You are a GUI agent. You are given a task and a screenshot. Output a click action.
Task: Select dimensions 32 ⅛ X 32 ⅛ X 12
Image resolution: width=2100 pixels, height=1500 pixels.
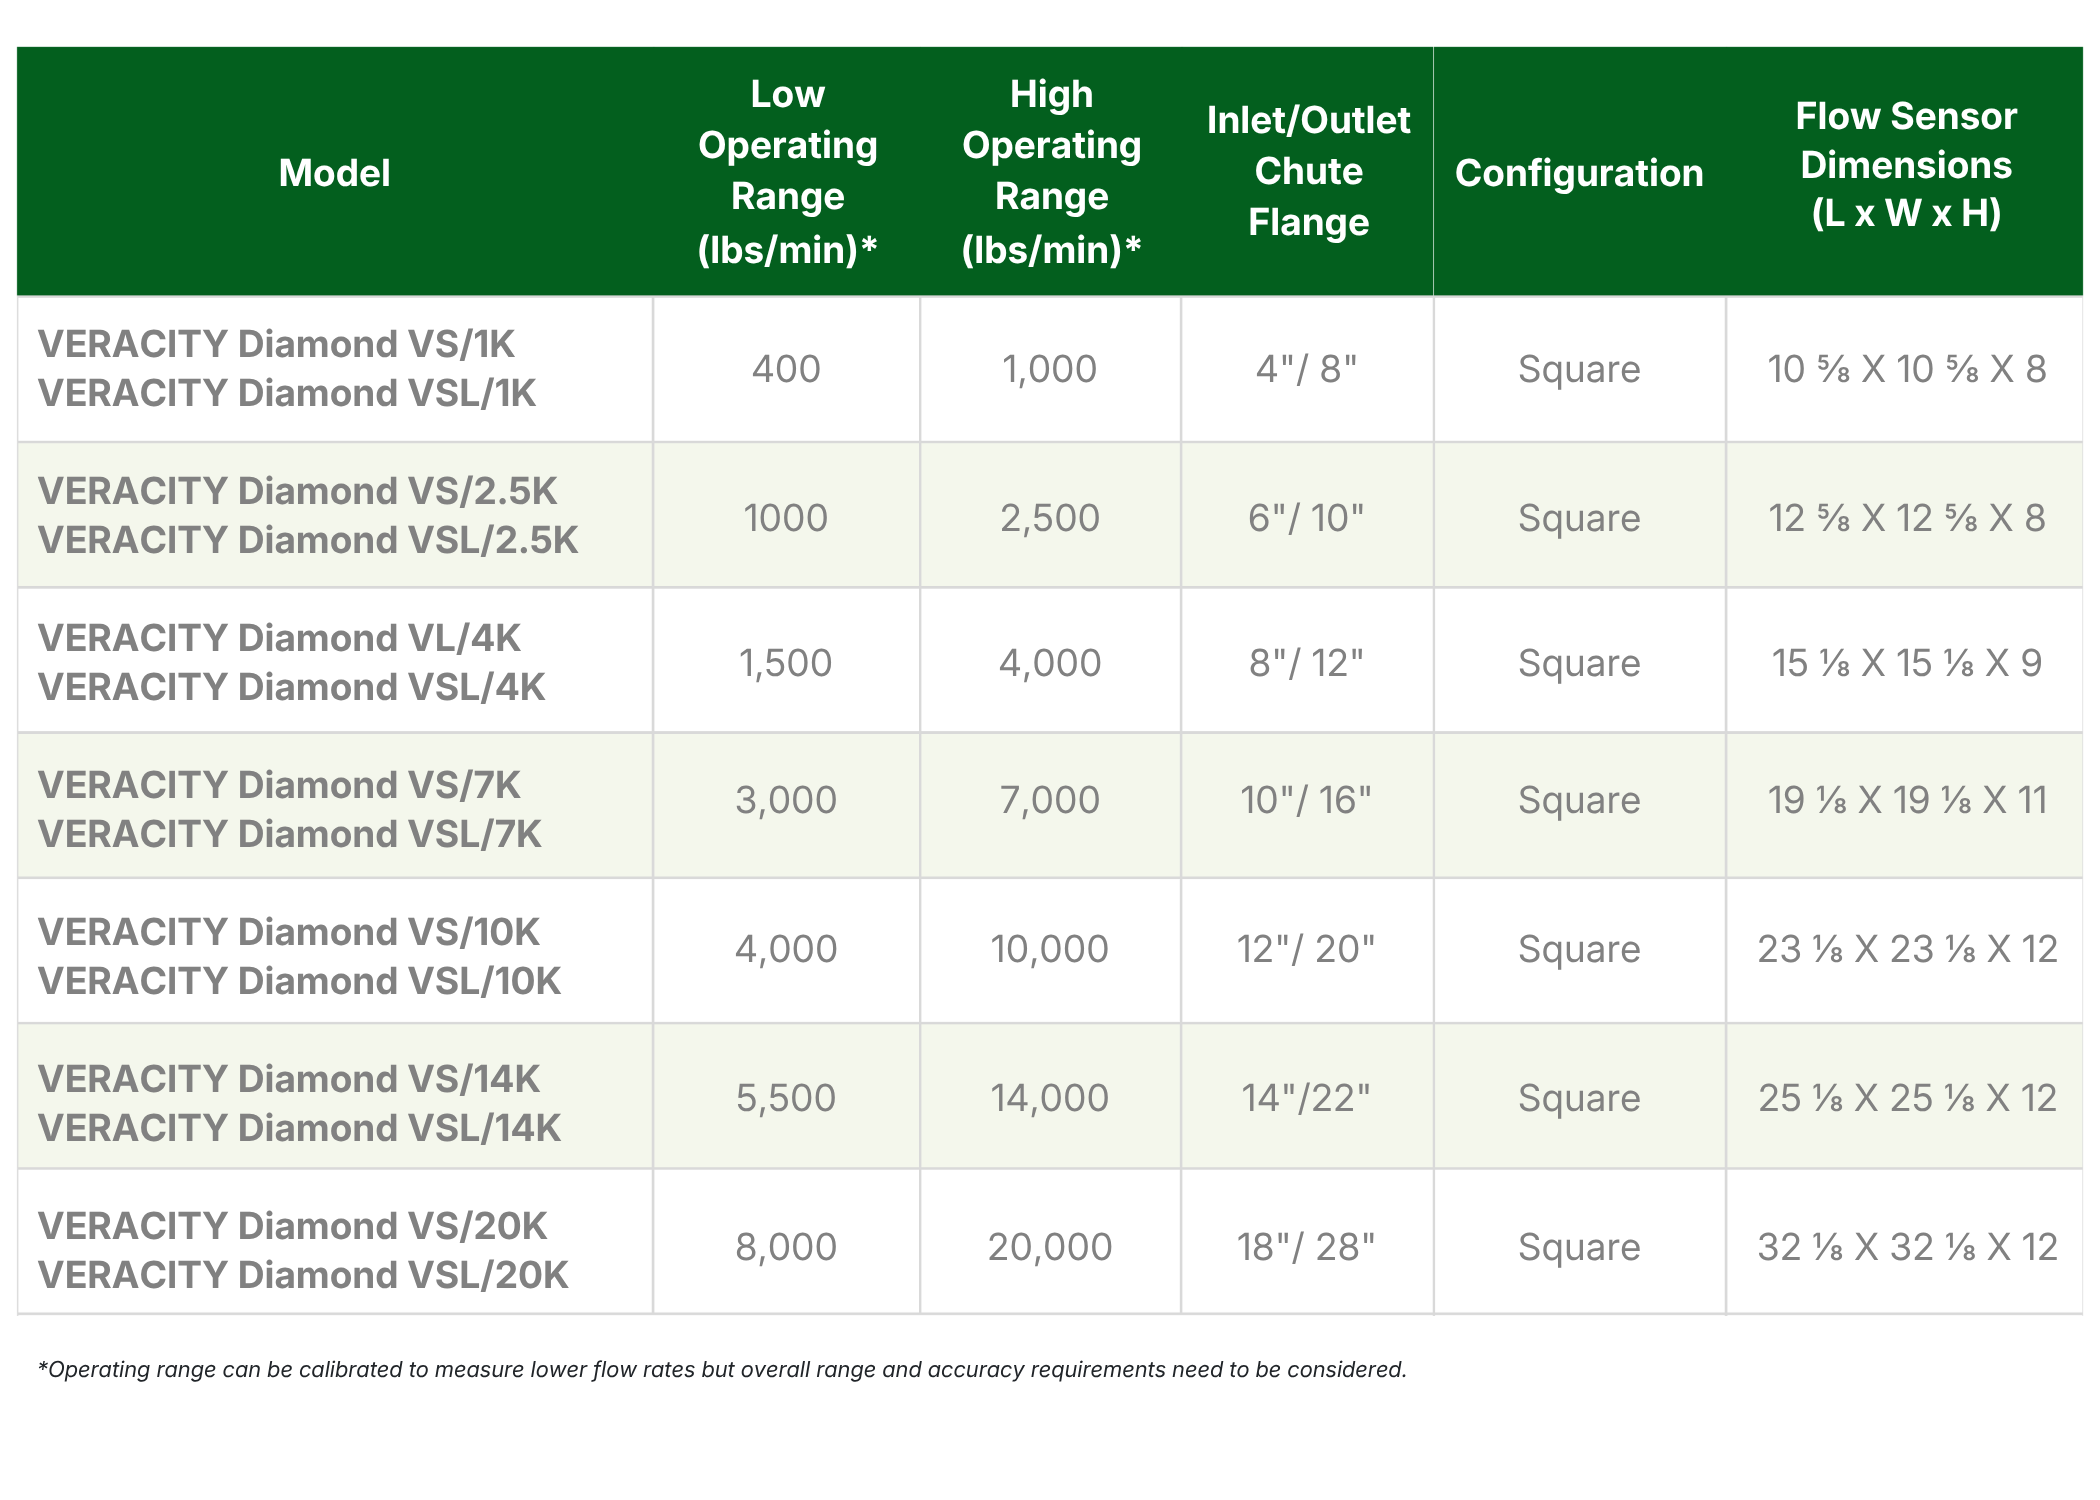1906,1247
